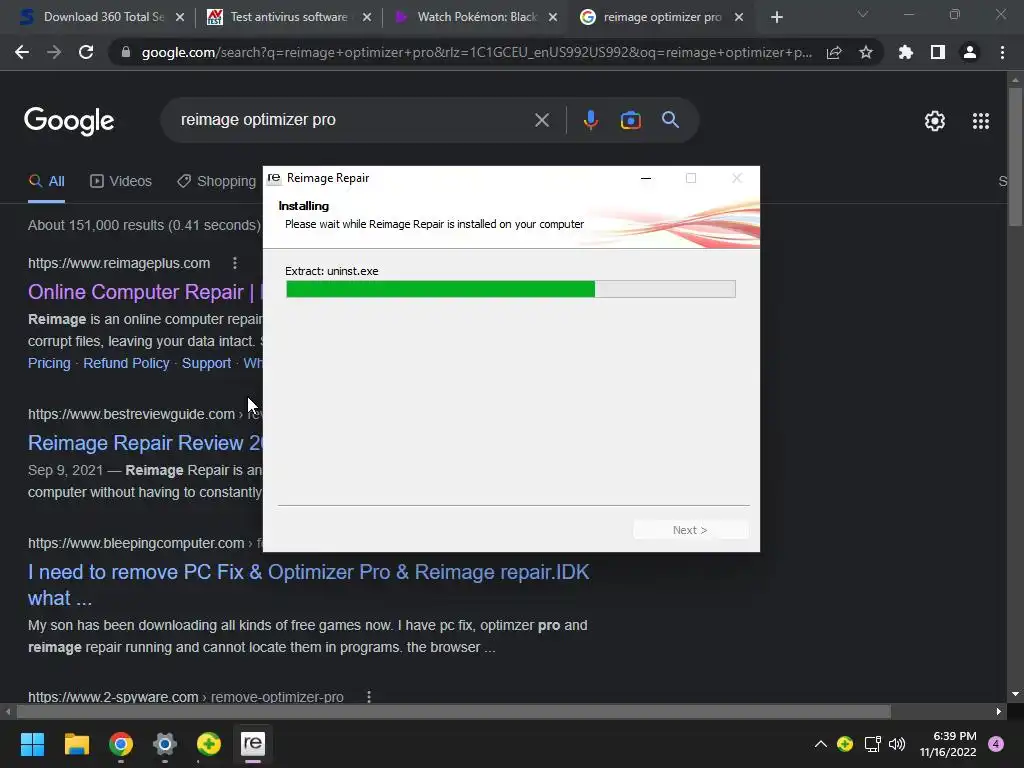Click the Google logo
The height and width of the screenshot is (768, 1024).
tap(69, 121)
